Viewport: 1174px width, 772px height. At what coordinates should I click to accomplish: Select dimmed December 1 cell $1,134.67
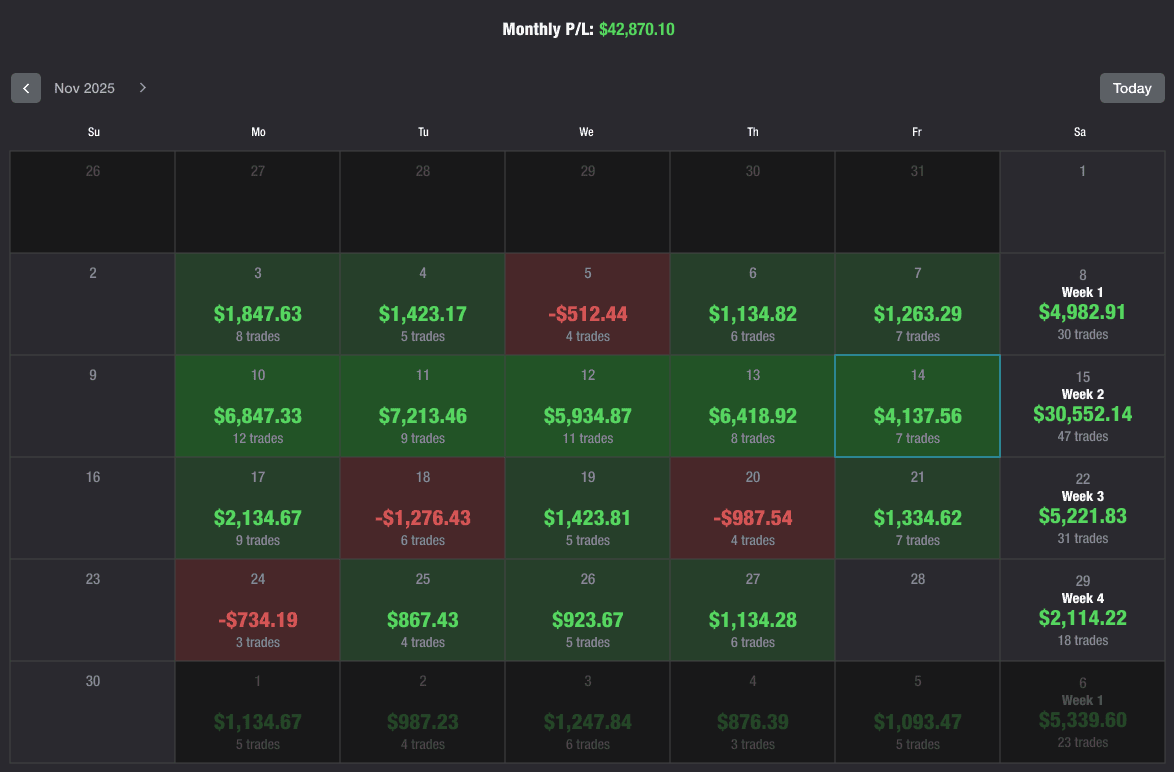pyautogui.click(x=258, y=712)
